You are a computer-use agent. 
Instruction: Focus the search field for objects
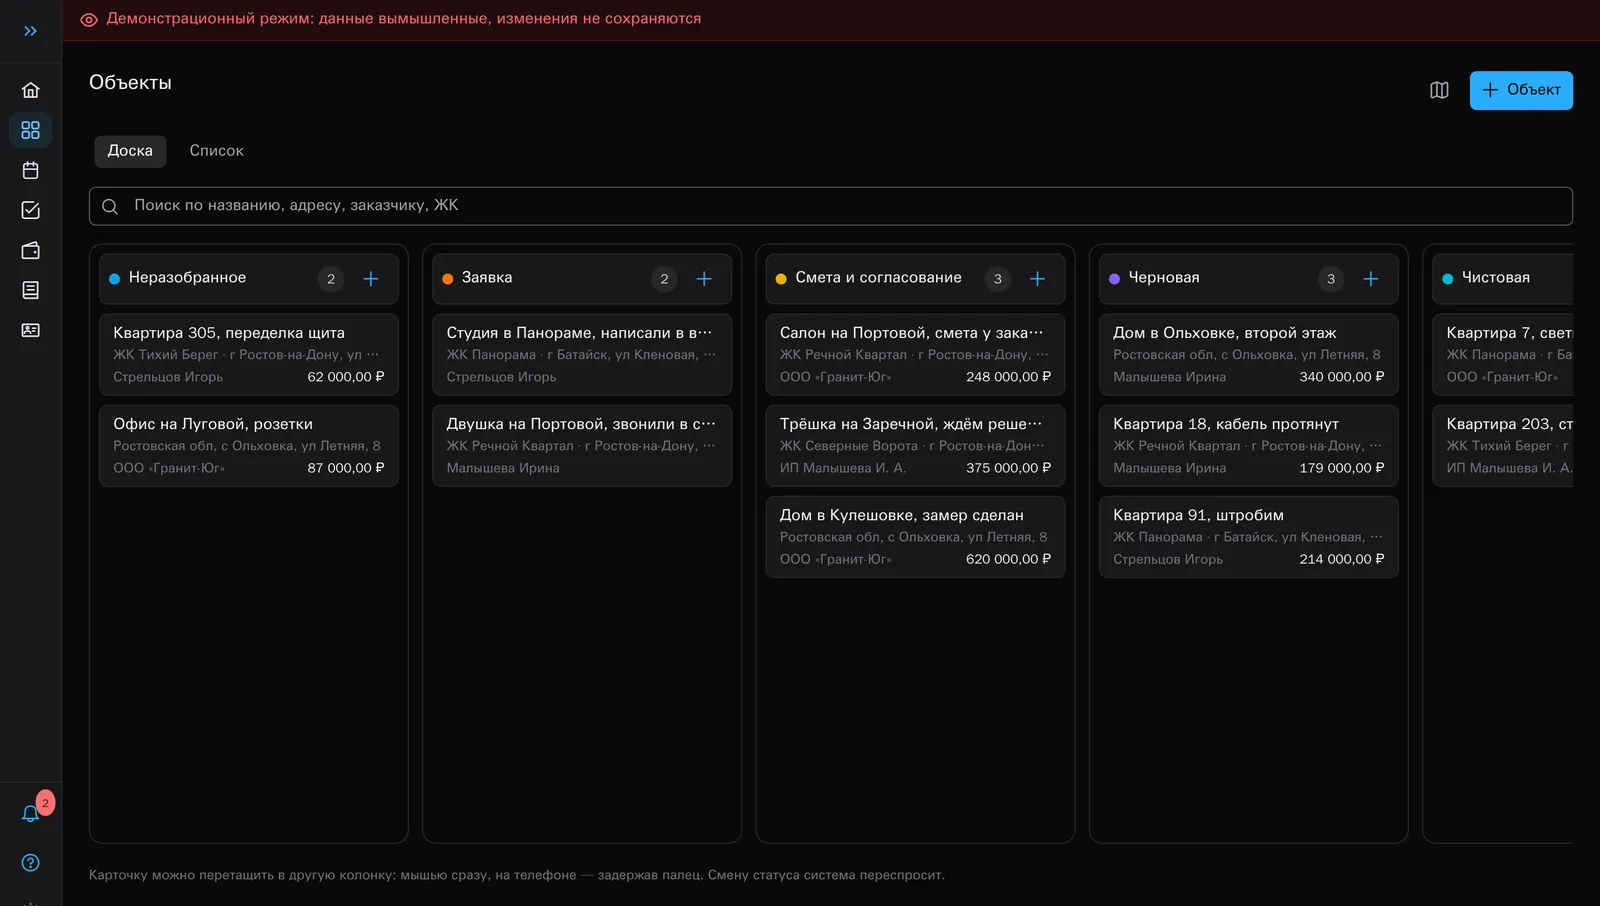pyautogui.click(x=830, y=206)
